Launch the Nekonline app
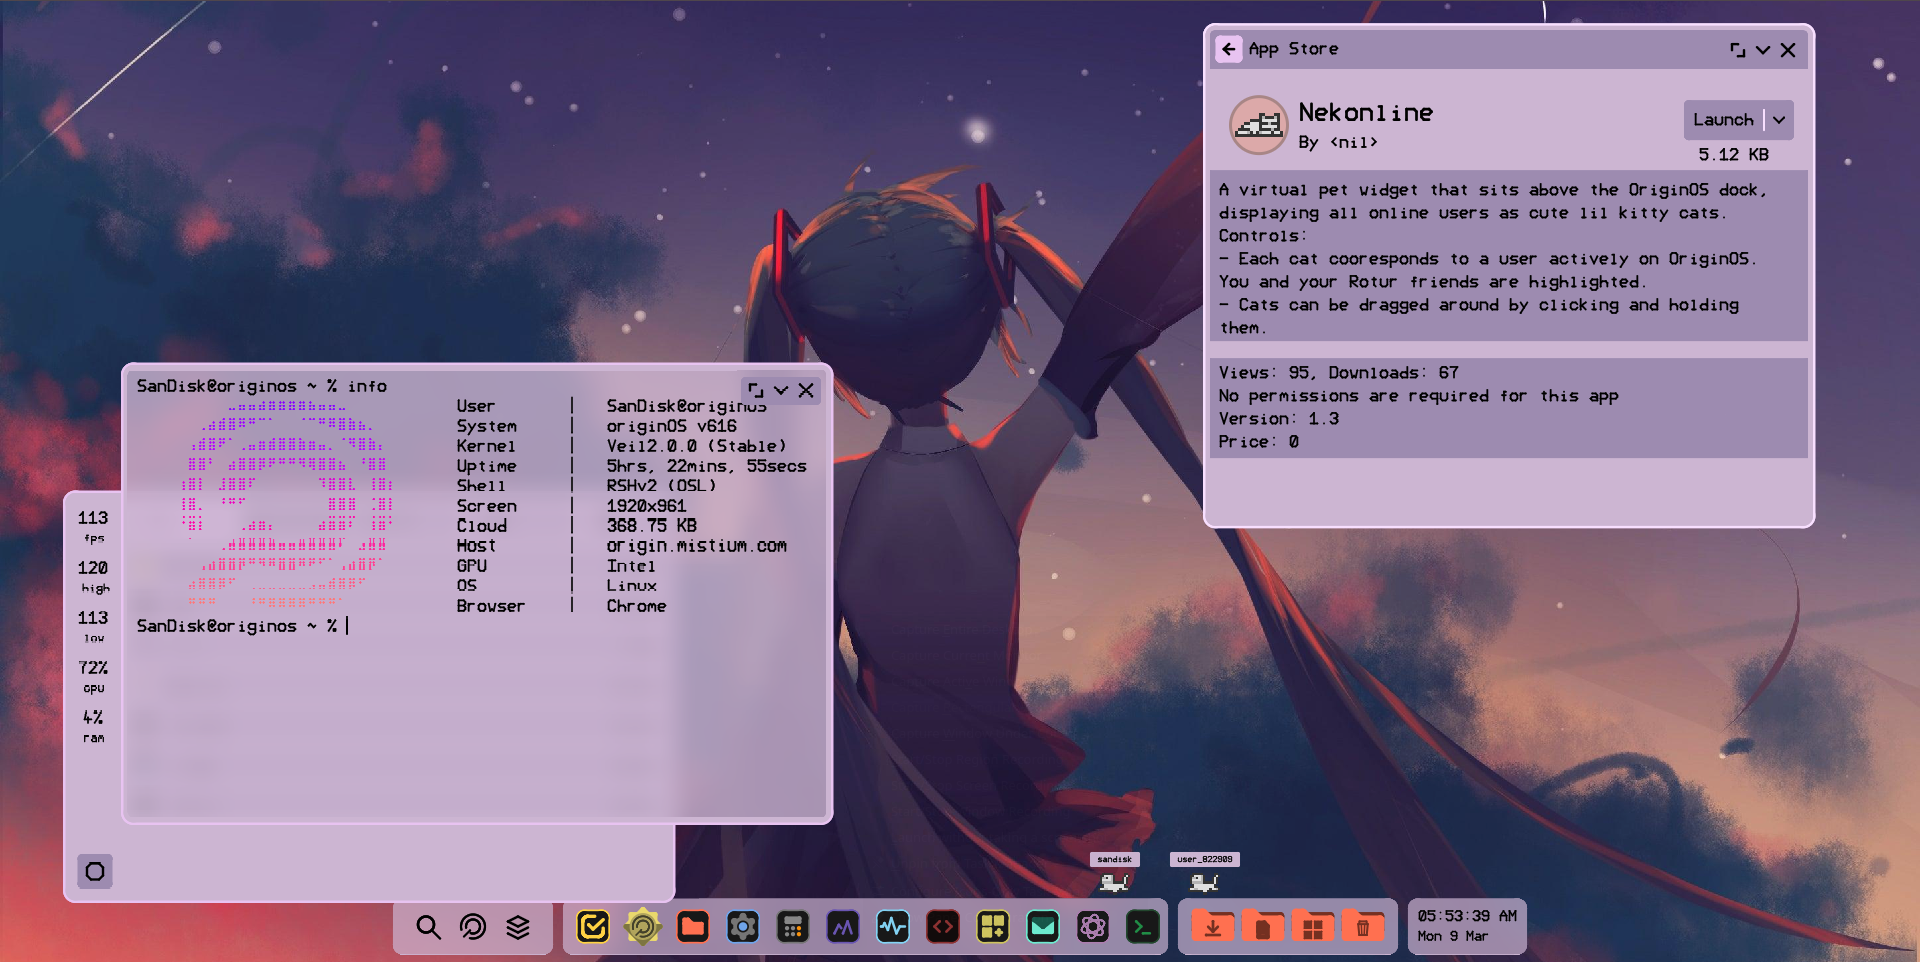Screen dimensions: 1920x962 [1723, 120]
